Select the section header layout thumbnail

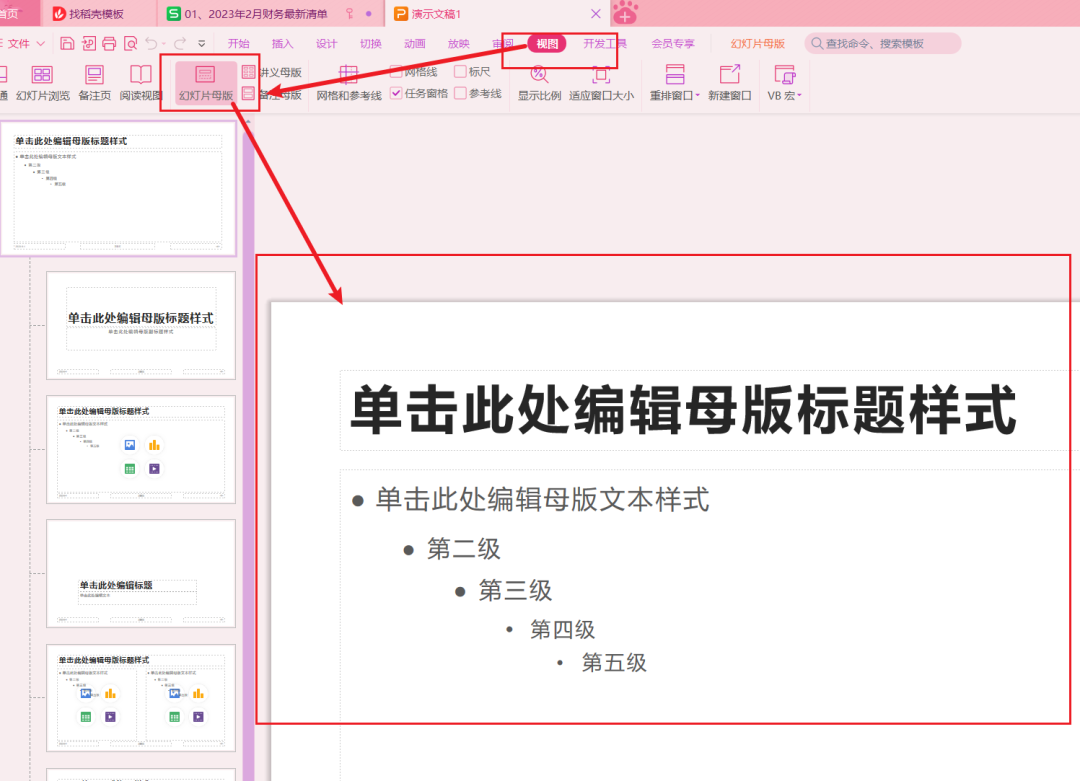point(141,574)
